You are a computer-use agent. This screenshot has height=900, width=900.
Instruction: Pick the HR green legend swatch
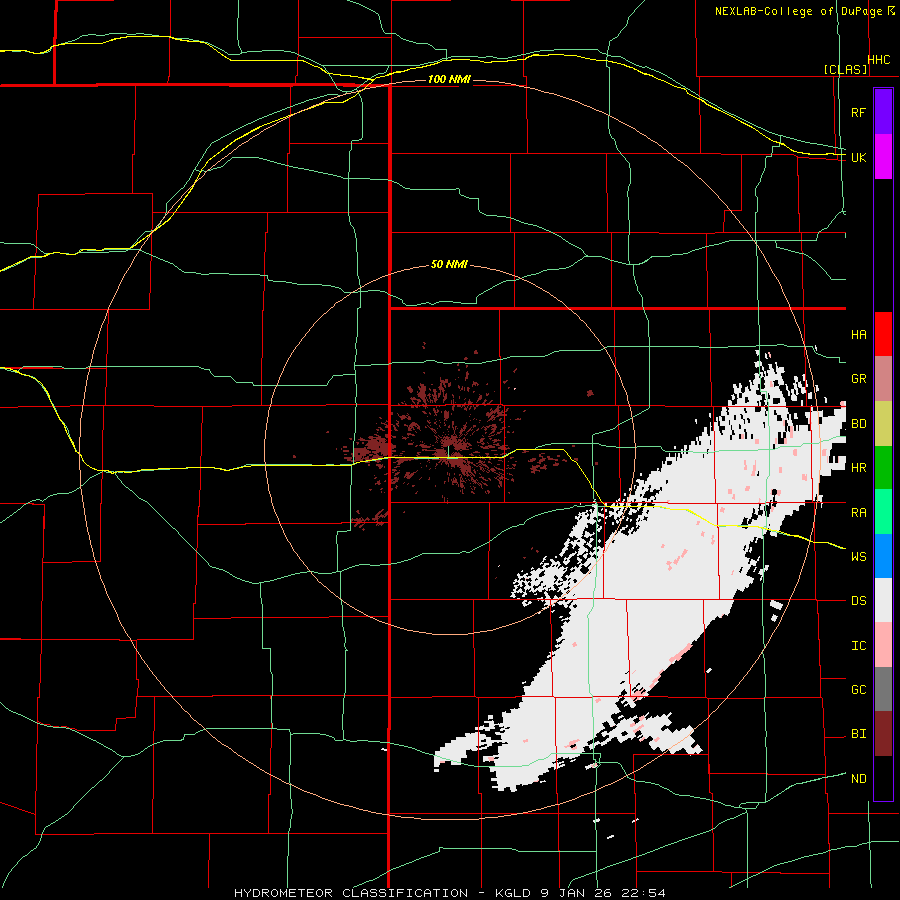point(883,467)
